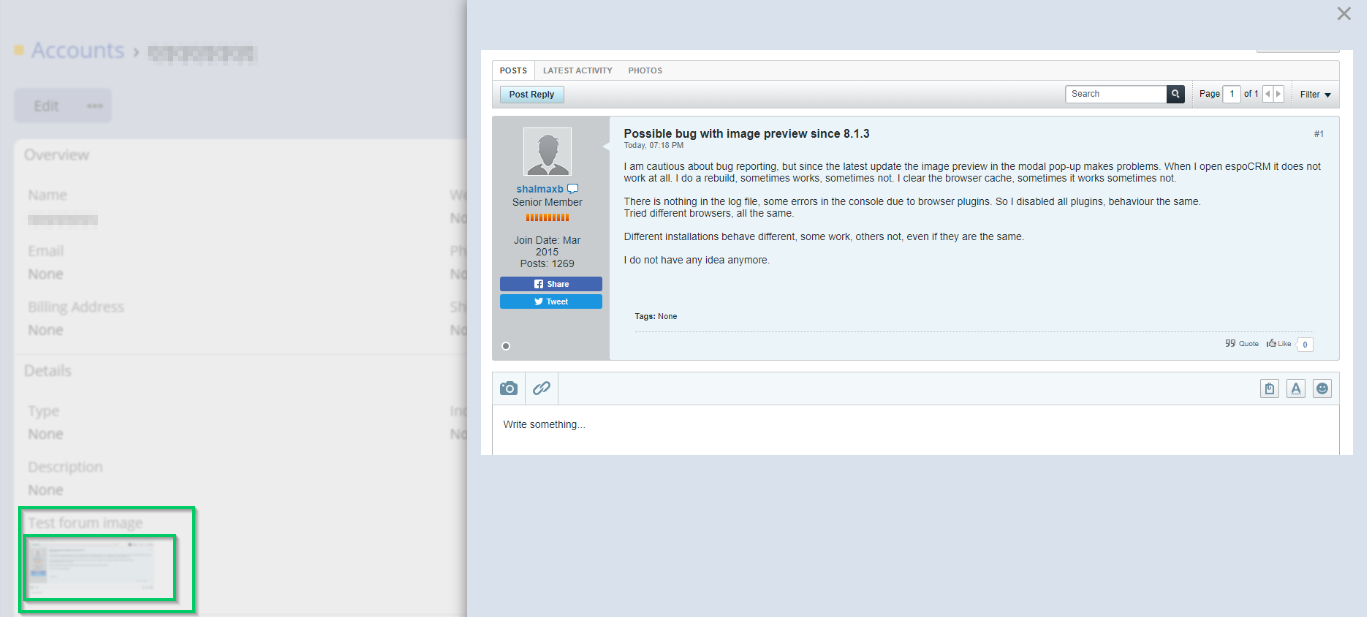Image resolution: width=1367 pixels, height=617 pixels.
Task: Click the Write something reply field
Action: pos(916,430)
